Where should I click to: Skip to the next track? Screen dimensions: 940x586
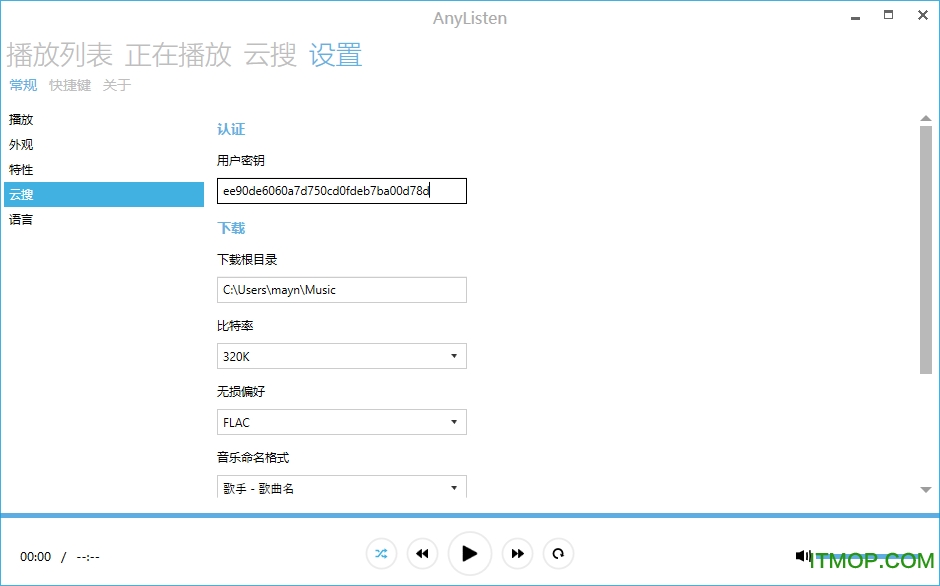coord(517,553)
